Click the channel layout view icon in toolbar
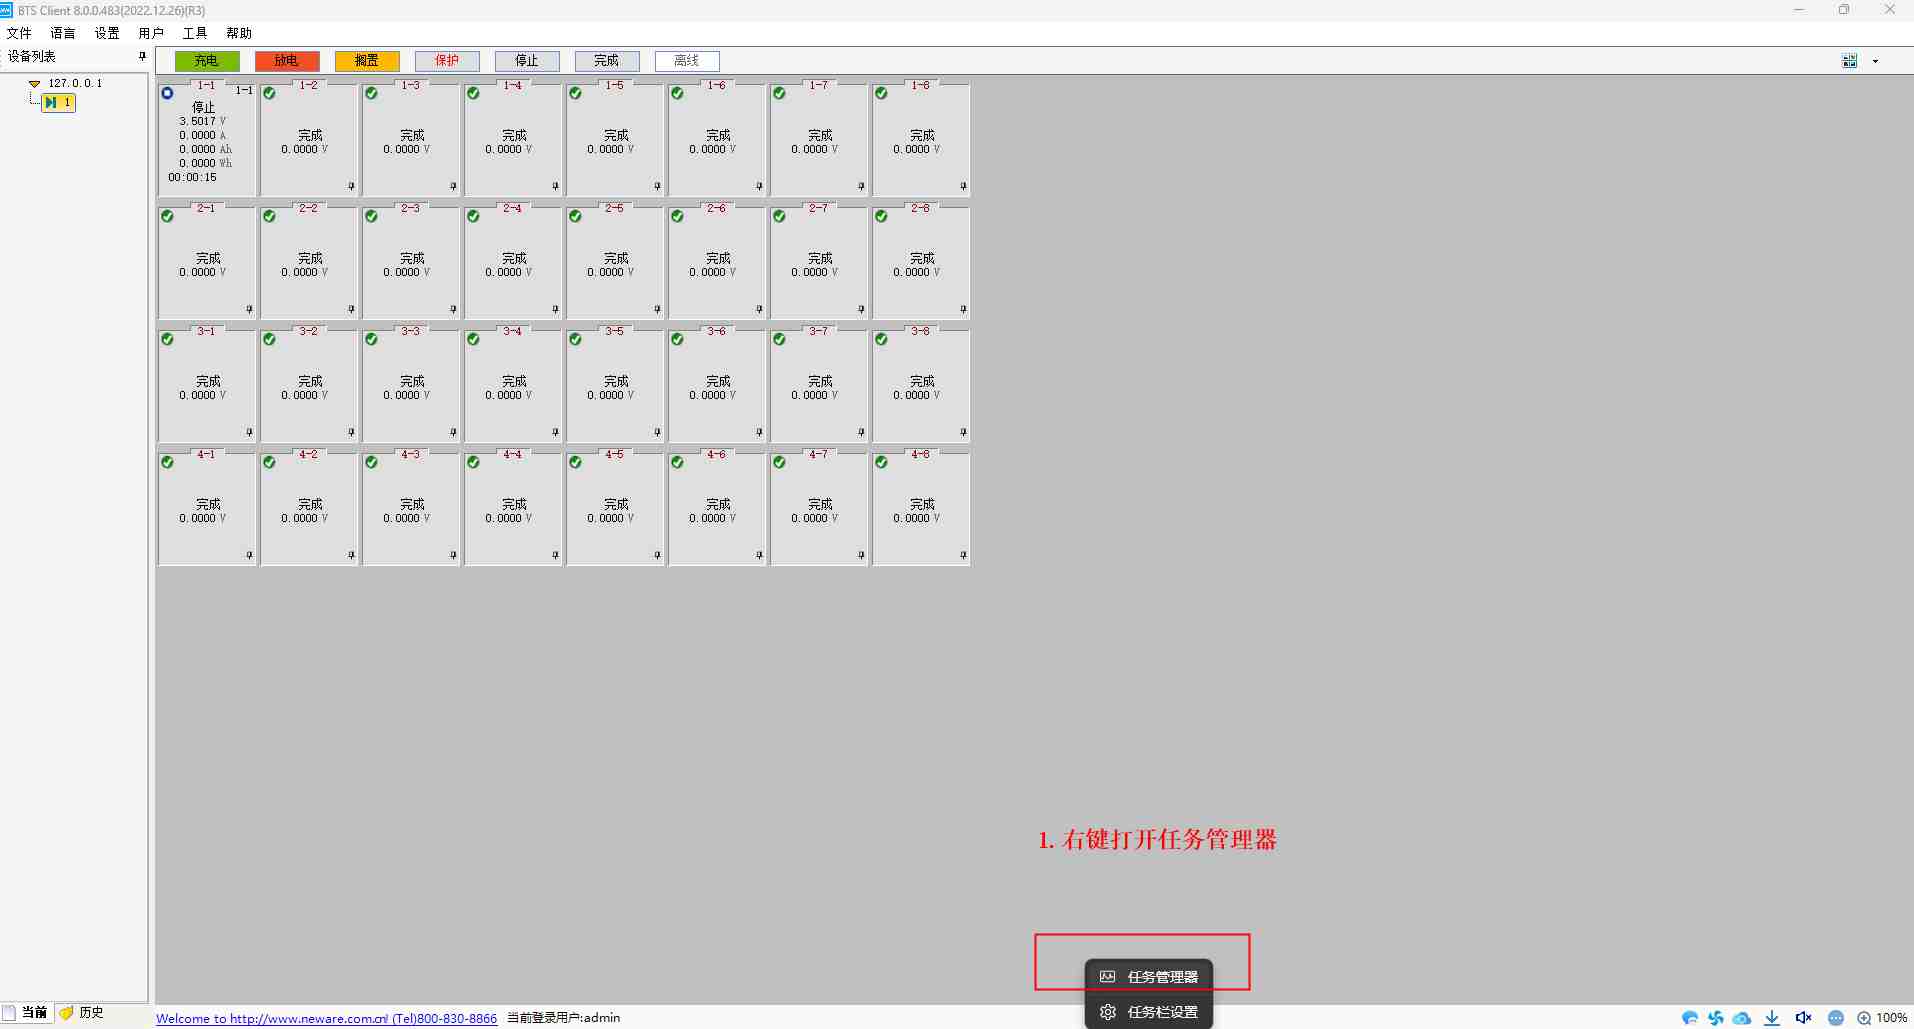 (1849, 61)
